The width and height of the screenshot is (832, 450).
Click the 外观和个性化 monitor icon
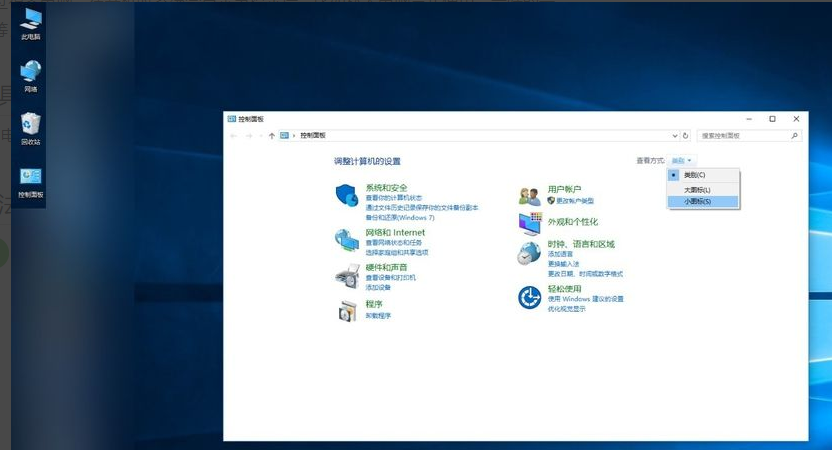click(529, 222)
